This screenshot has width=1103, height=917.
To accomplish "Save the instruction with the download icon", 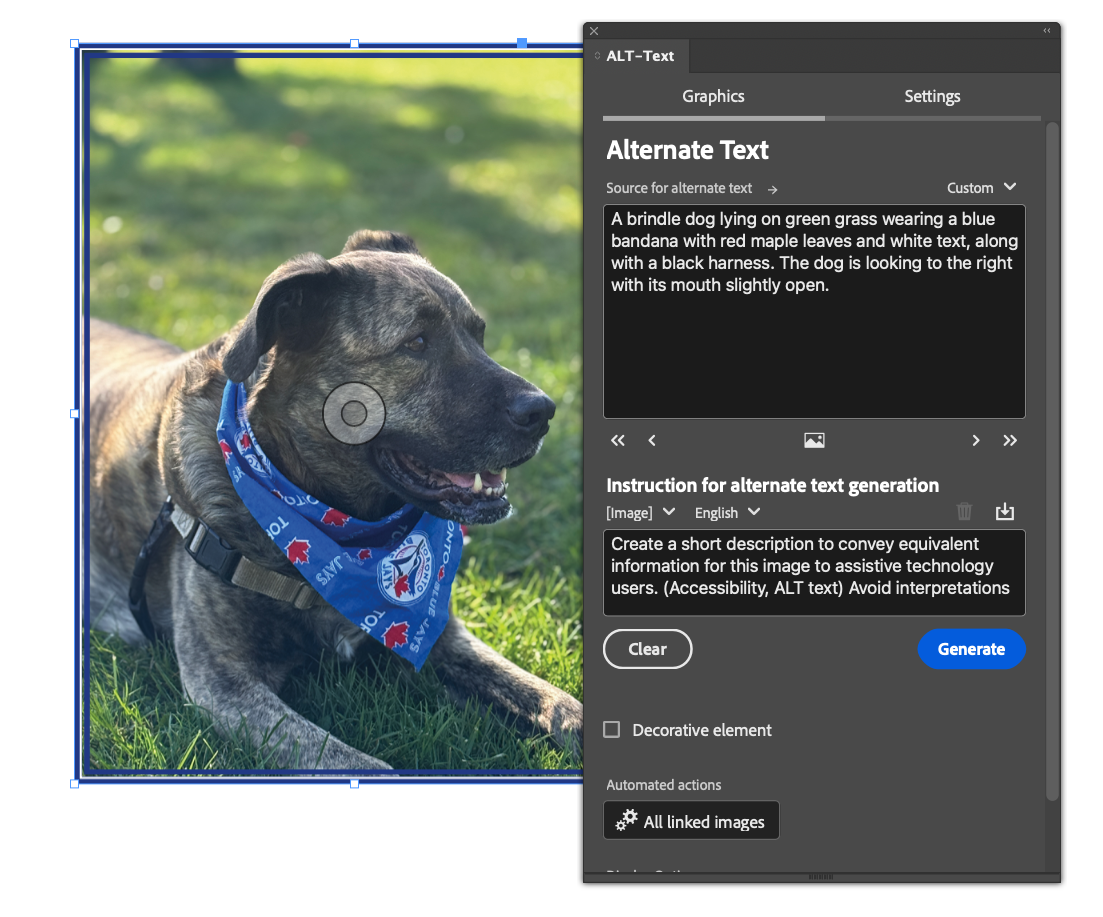I will click(x=1005, y=511).
